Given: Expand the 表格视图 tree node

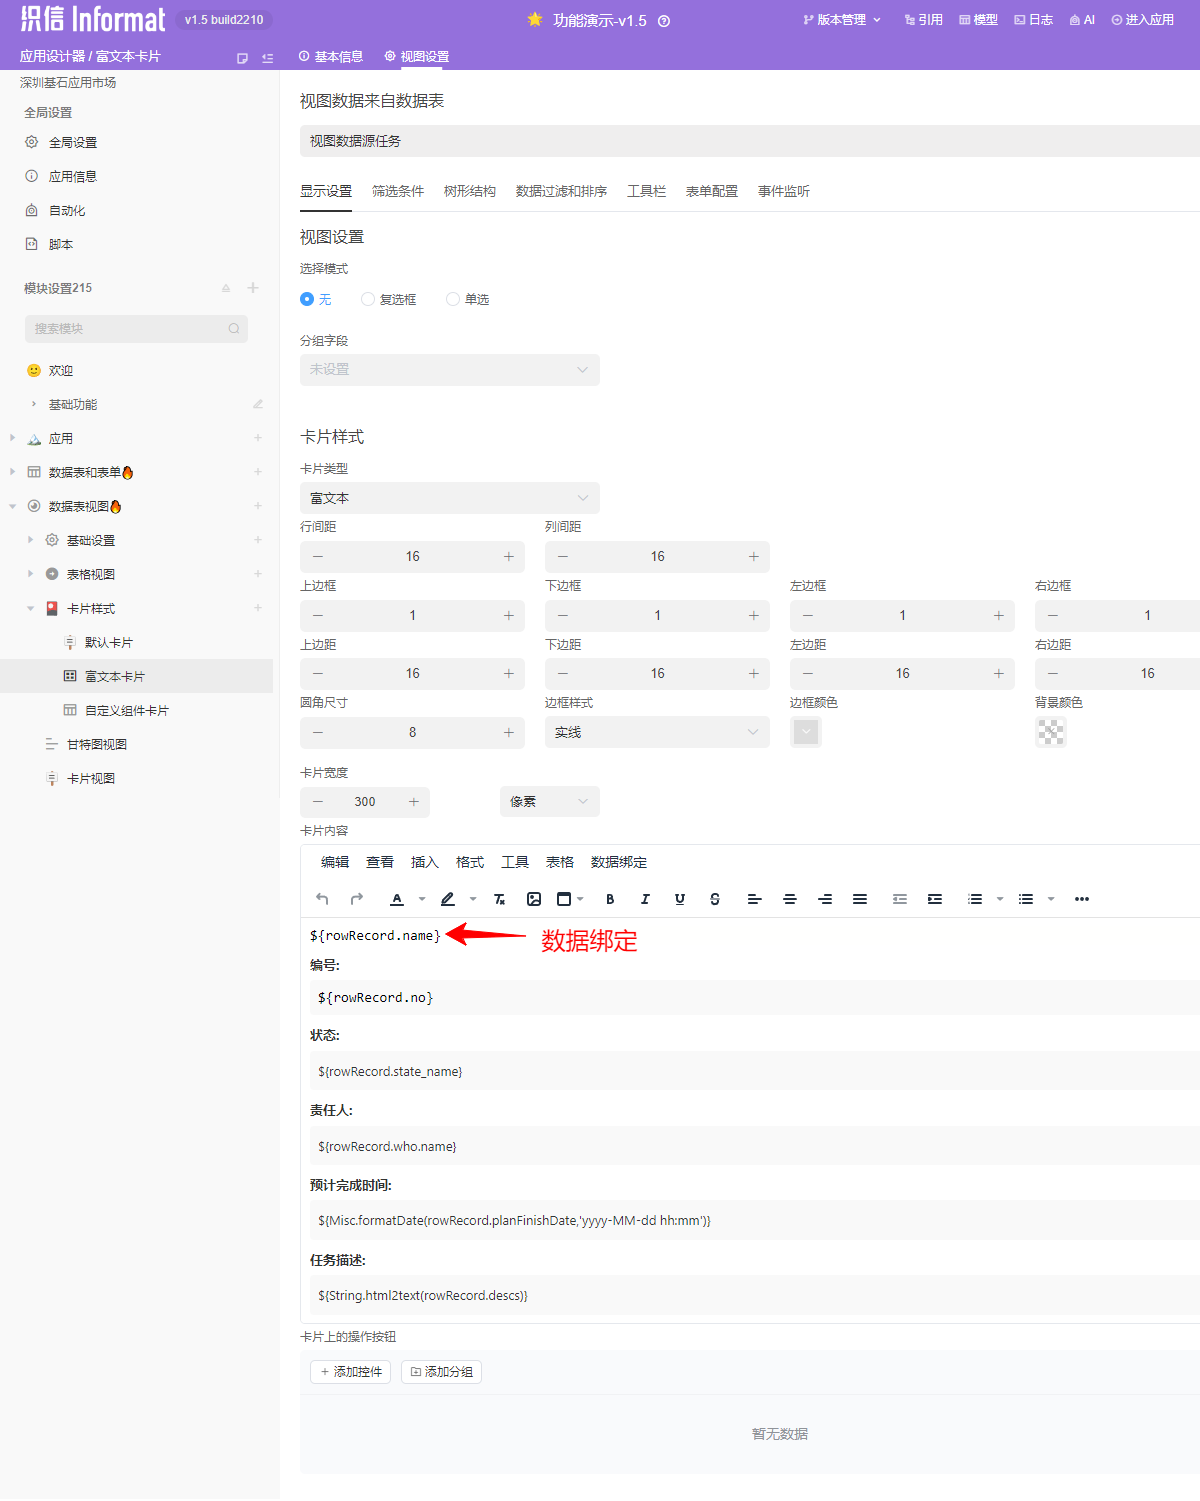Looking at the screenshot, I should point(30,574).
